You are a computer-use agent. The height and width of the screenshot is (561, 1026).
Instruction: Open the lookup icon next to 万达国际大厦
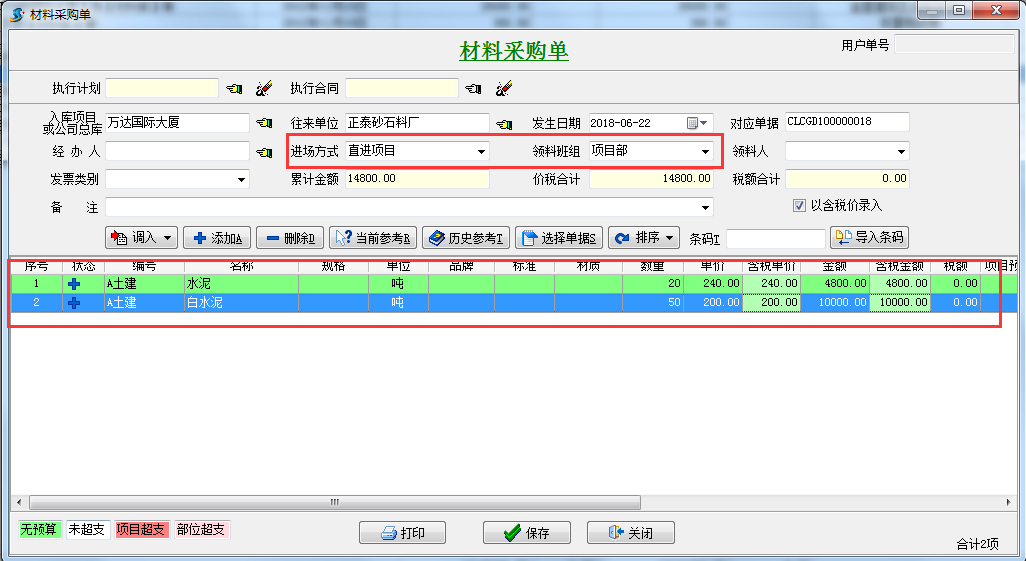(264, 123)
